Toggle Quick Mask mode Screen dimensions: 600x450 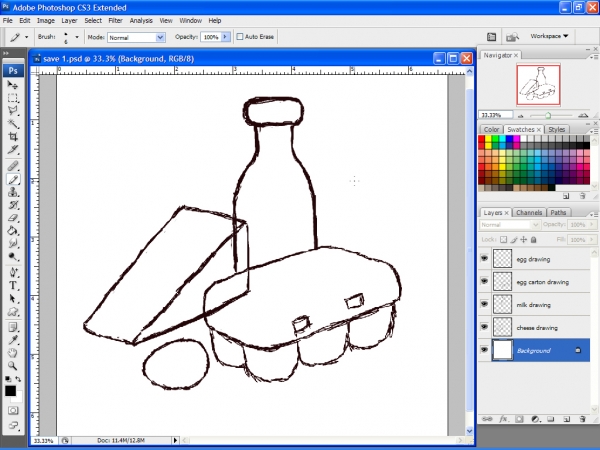tap(13, 411)
